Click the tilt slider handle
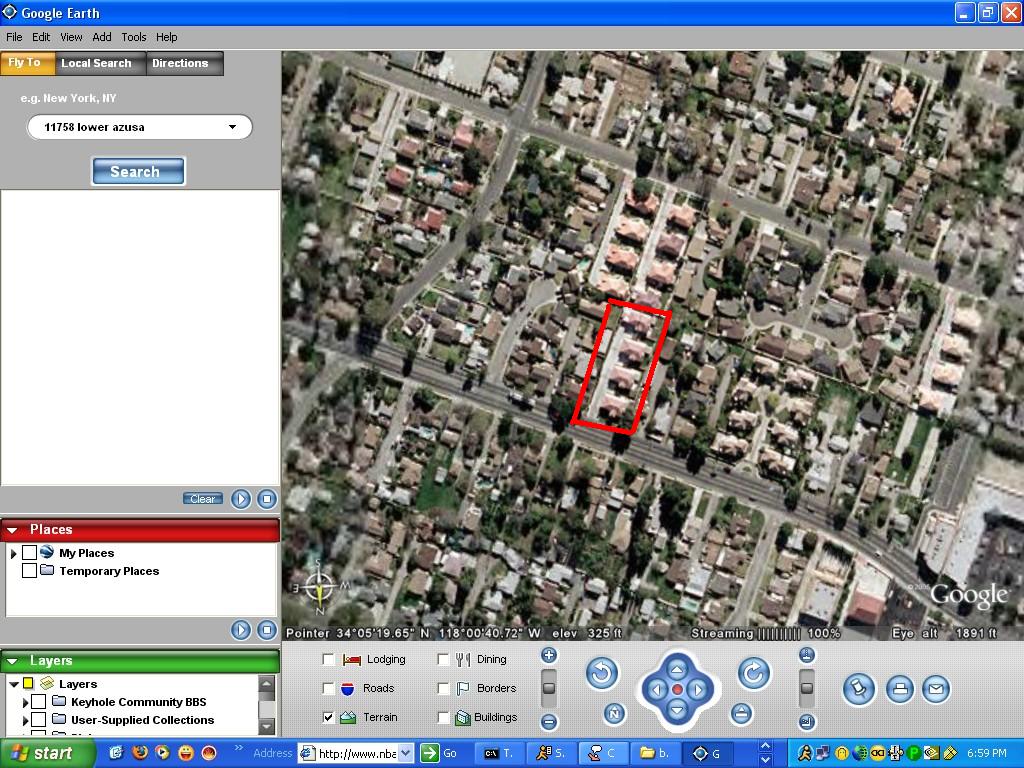Image resolution: width=1024 pixels, height=768 pixels. [807, 688]
